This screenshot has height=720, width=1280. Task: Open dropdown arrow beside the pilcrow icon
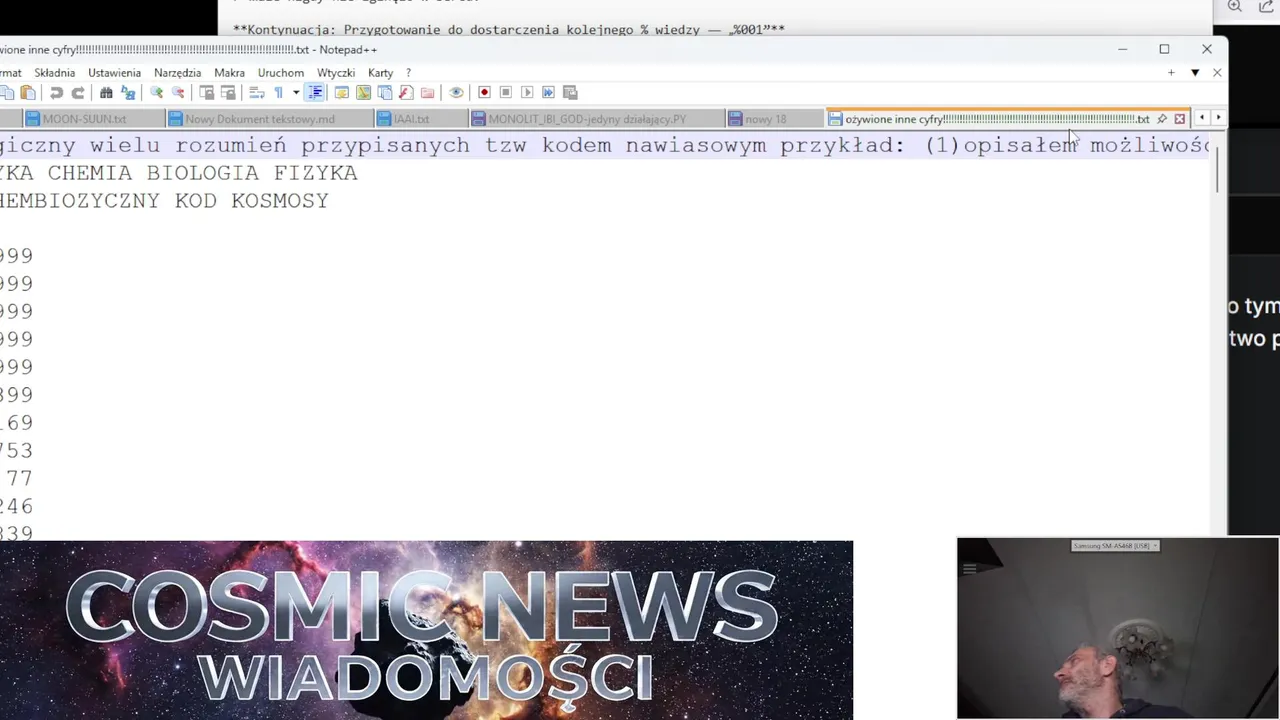click(x=296, y=93)
